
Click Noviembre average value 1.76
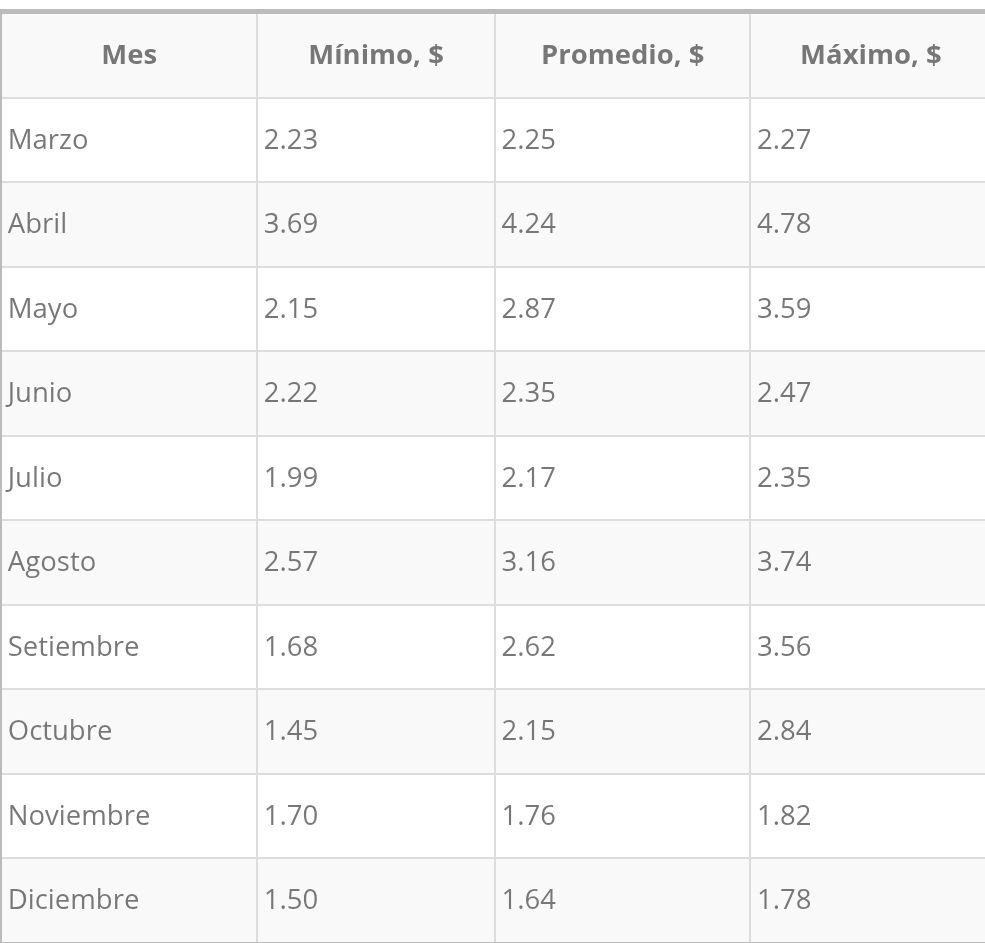coord(528,815)
